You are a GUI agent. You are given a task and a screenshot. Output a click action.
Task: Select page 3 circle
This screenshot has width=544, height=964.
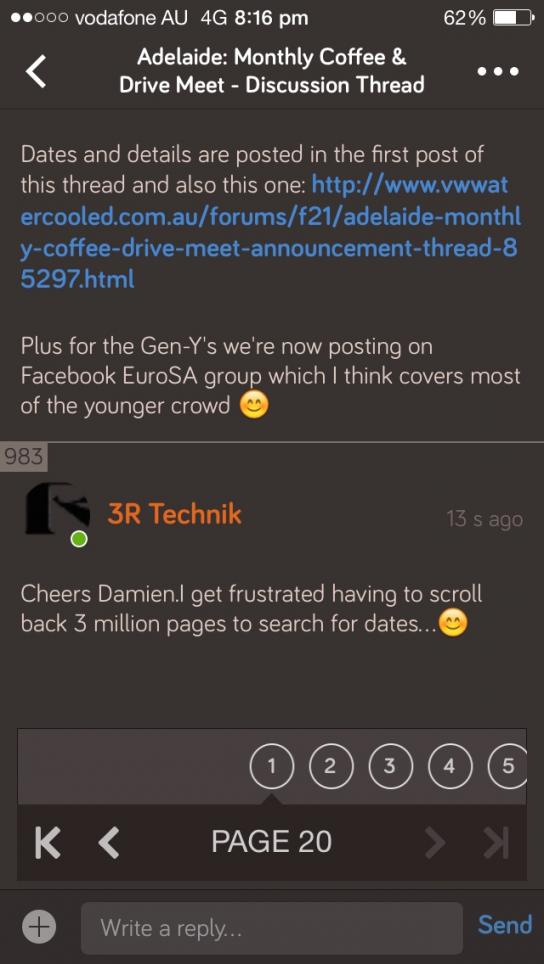tap(389, 765)
